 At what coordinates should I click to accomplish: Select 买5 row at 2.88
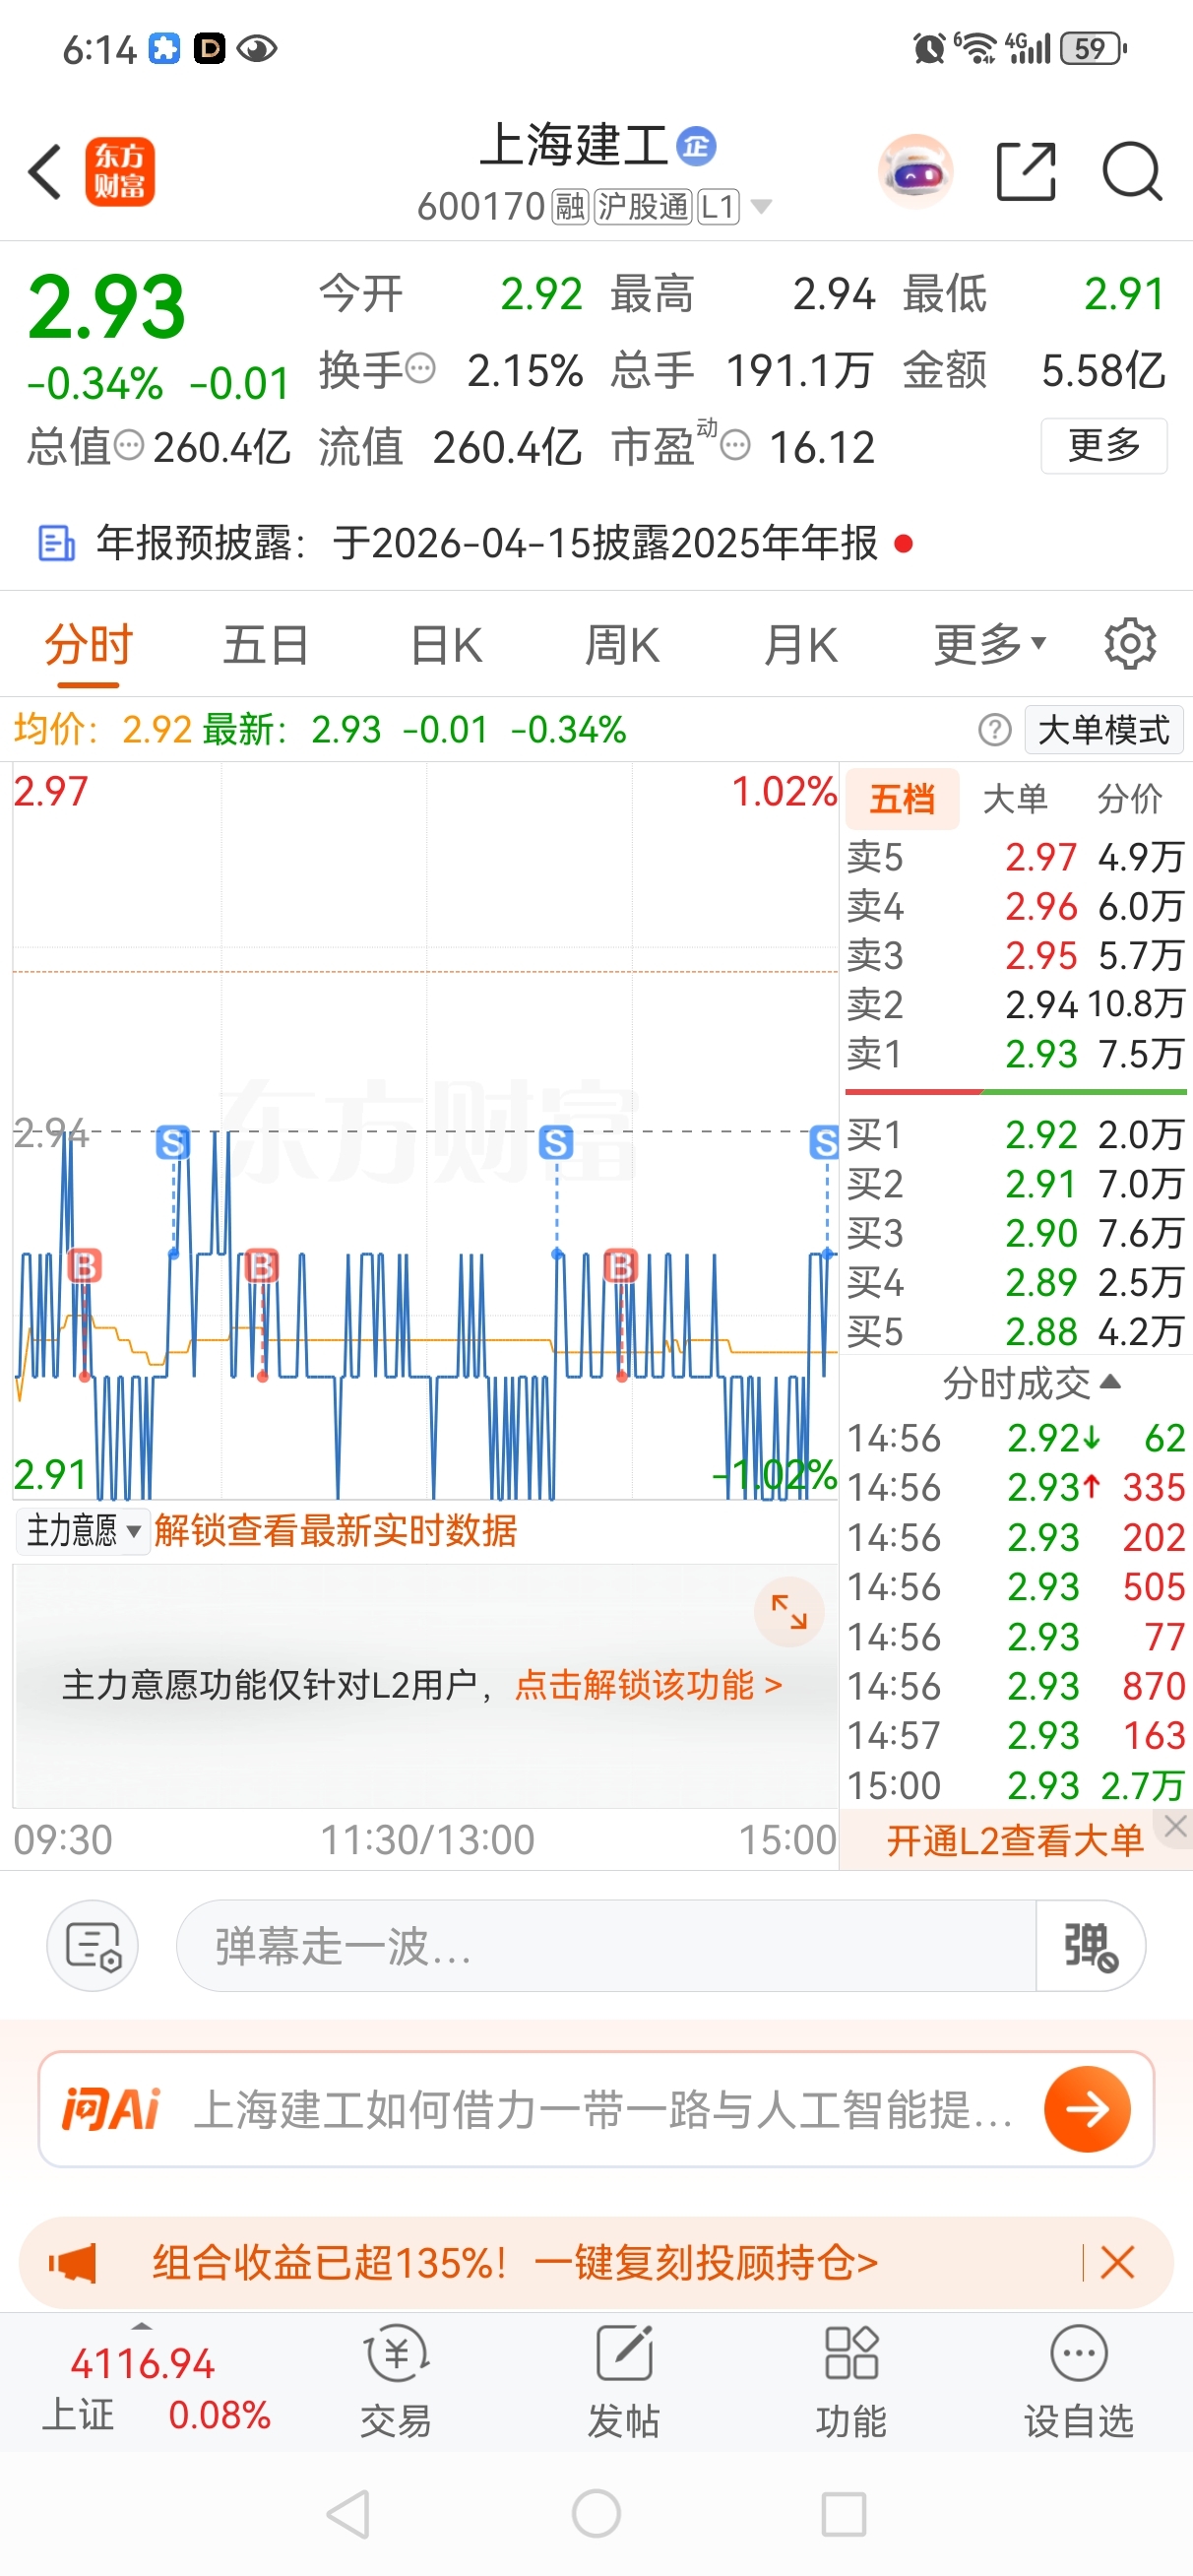(x=1015, y=1331)
